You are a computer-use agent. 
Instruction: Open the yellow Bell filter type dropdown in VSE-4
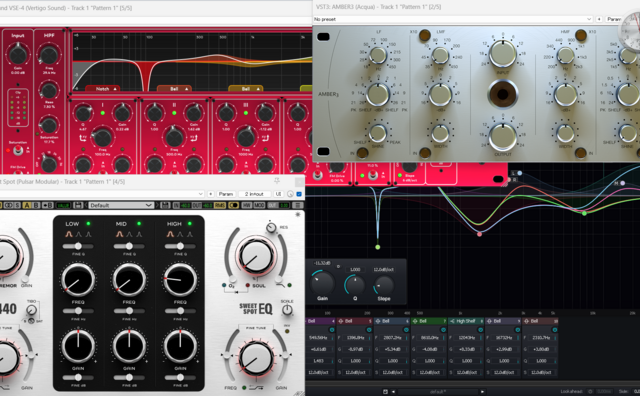(246, 89)
